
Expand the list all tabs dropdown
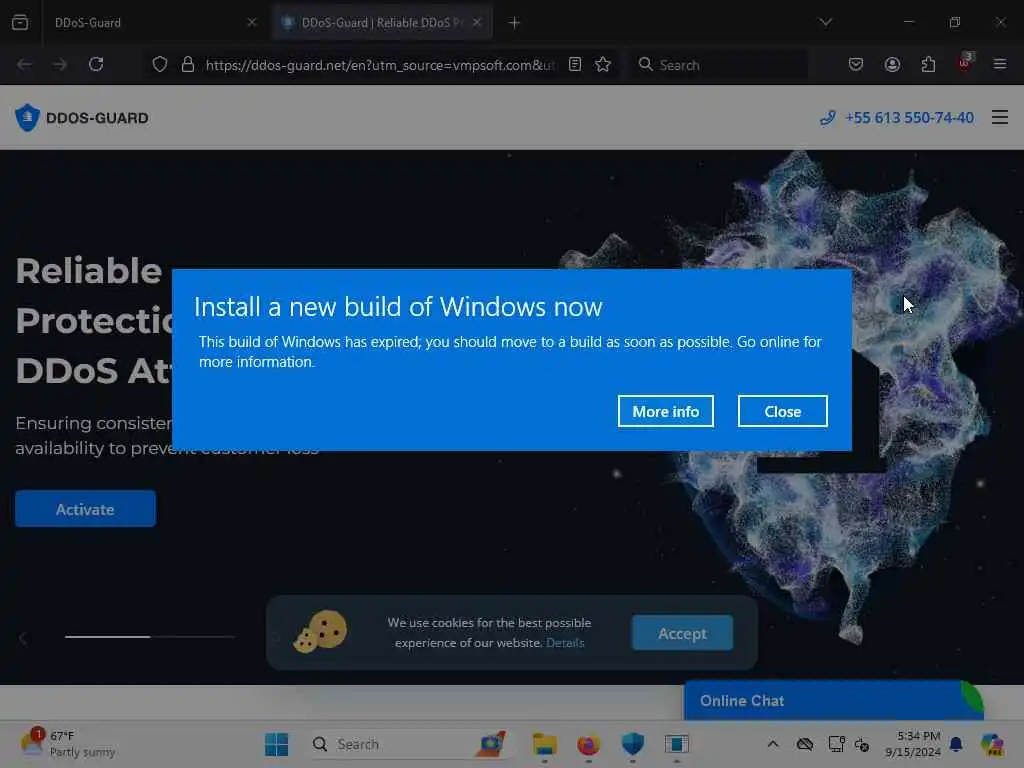[825, 23]
